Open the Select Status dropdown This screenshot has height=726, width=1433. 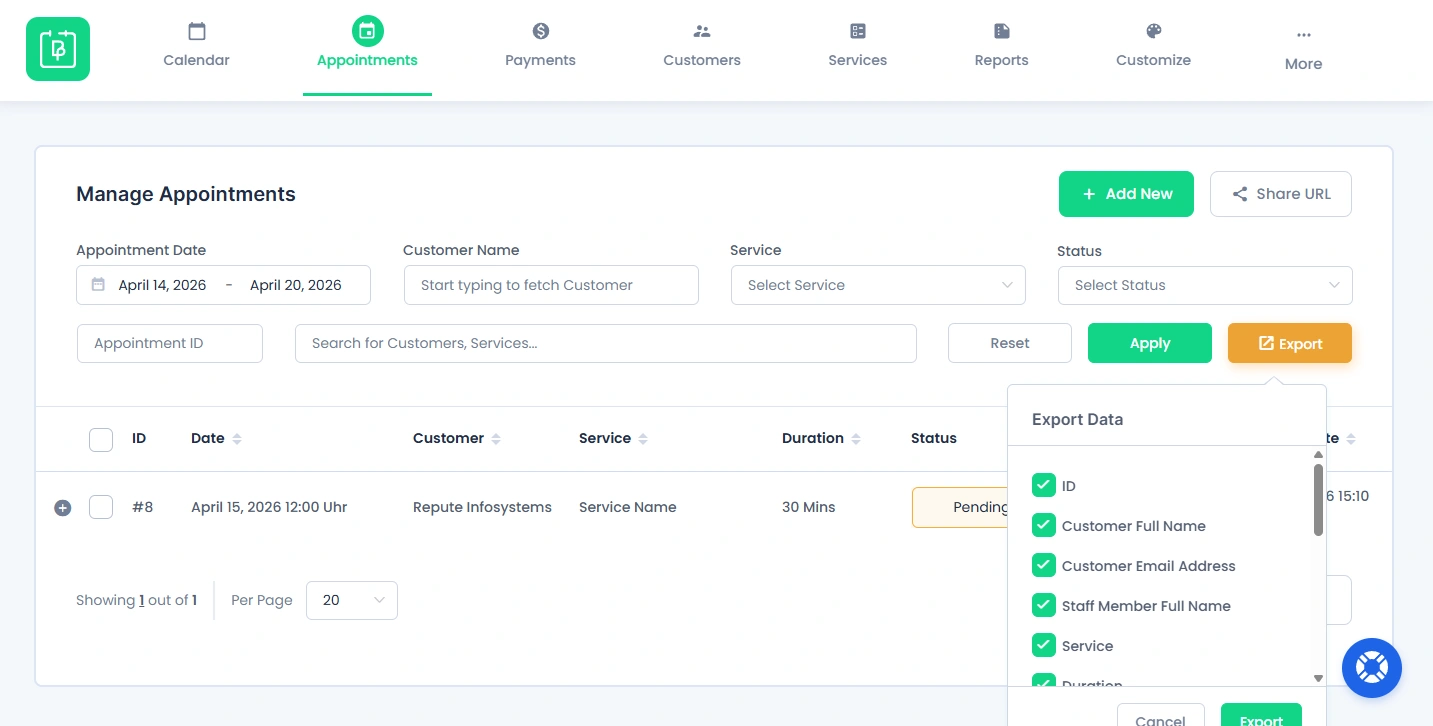coord(1205,285)
